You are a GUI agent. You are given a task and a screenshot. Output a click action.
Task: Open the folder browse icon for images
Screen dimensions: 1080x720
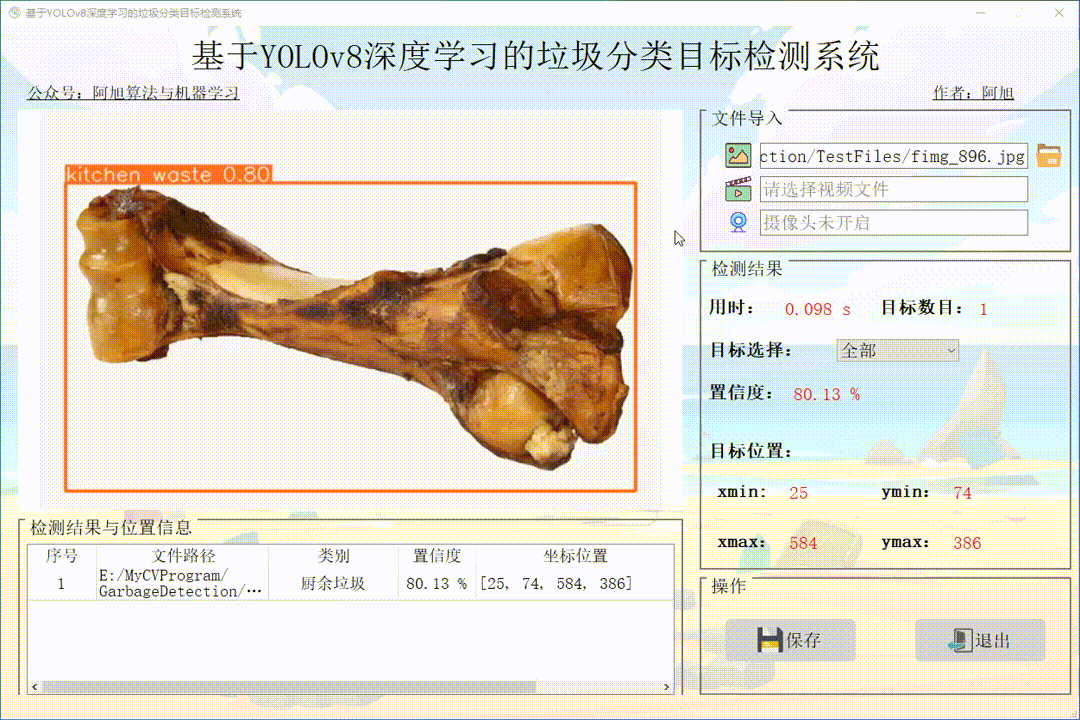click(x=1051, y=155)
